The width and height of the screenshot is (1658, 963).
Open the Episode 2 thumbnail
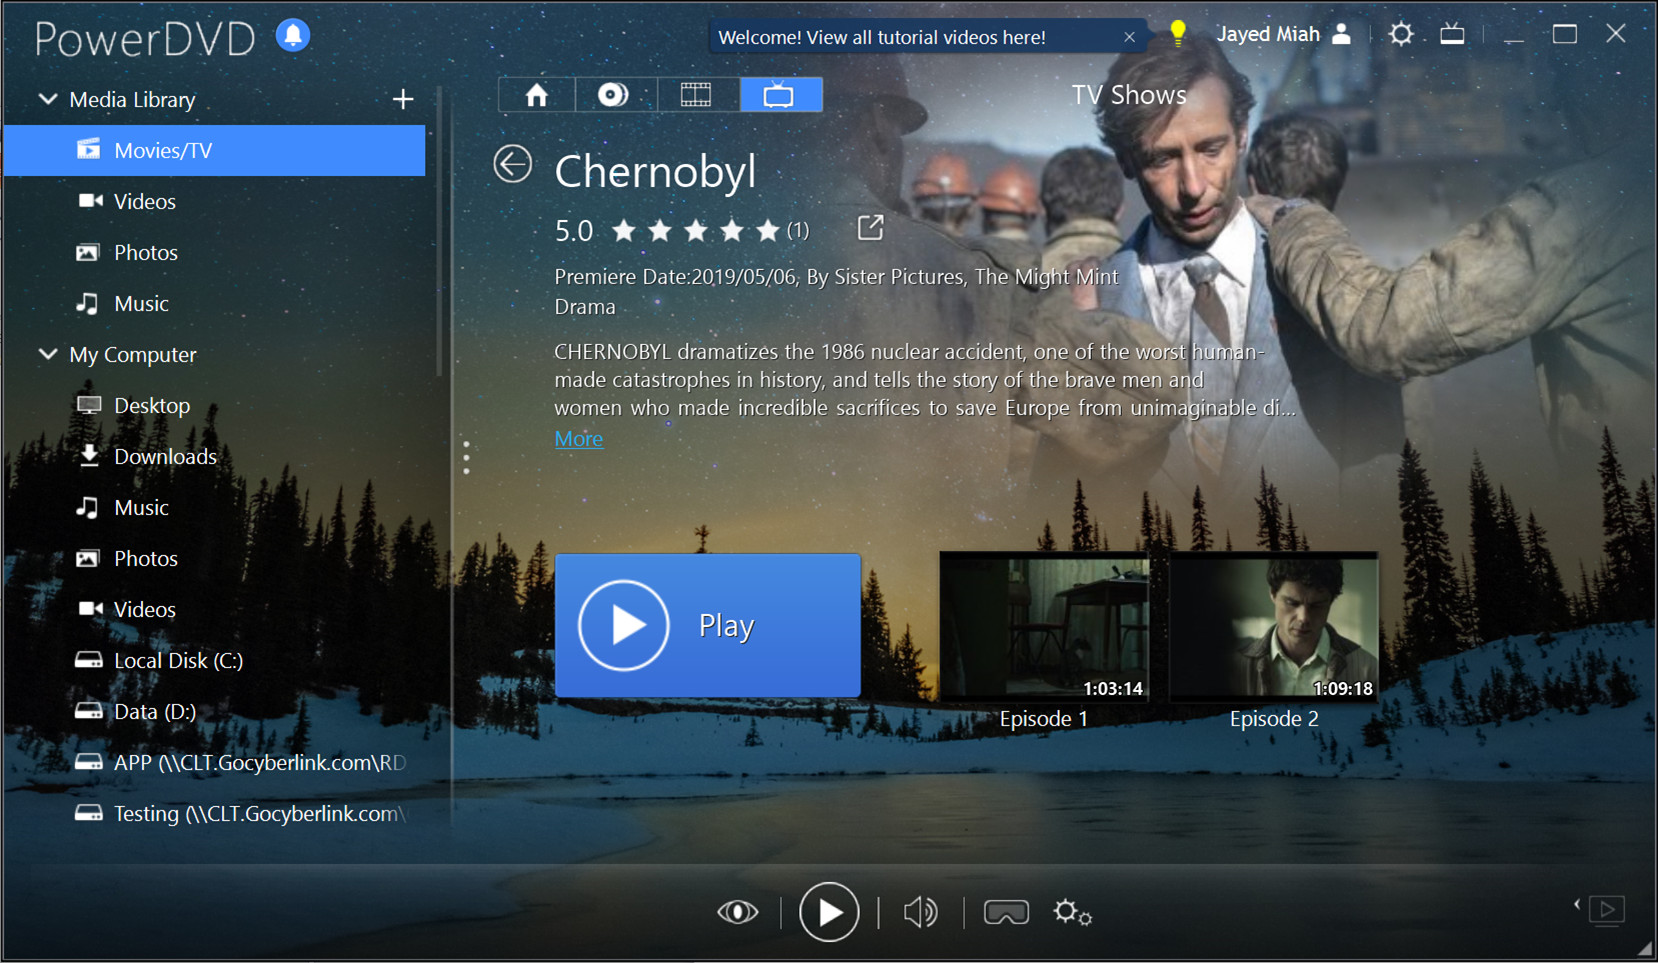pos(1273,625)
